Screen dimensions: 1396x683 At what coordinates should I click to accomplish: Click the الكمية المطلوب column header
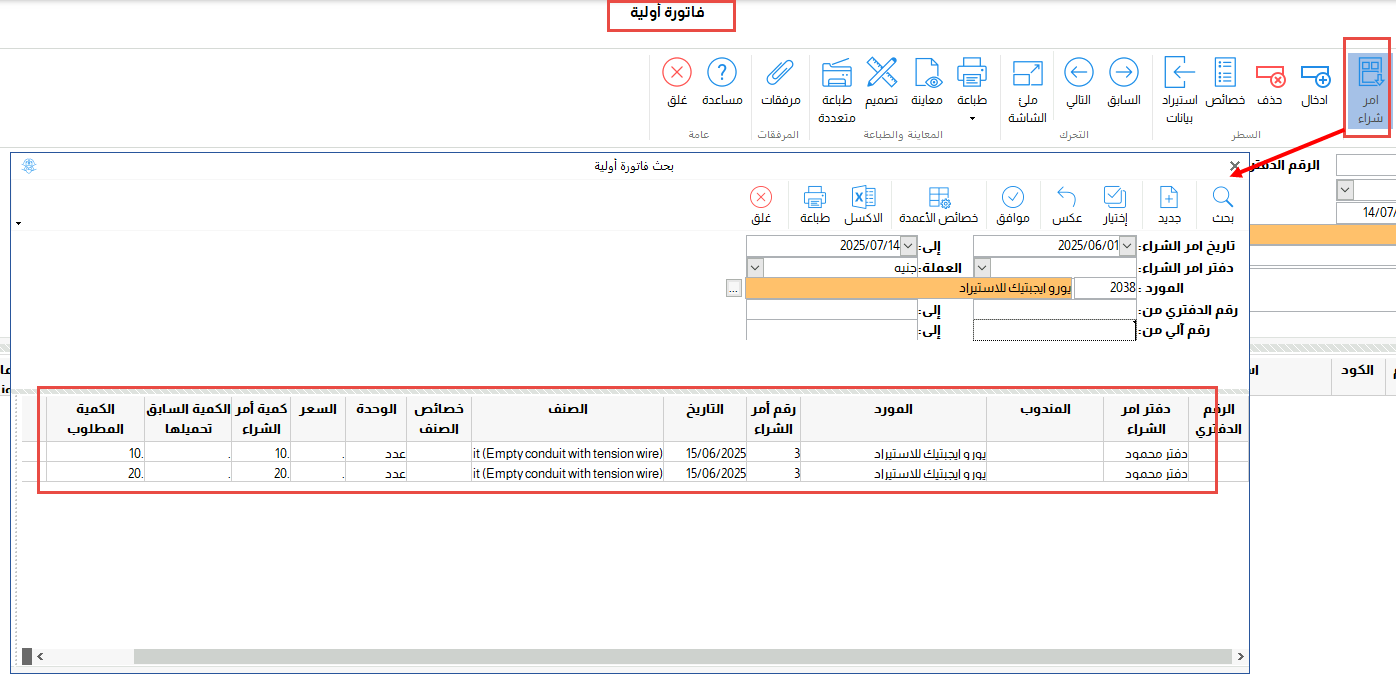pos(96,419)
